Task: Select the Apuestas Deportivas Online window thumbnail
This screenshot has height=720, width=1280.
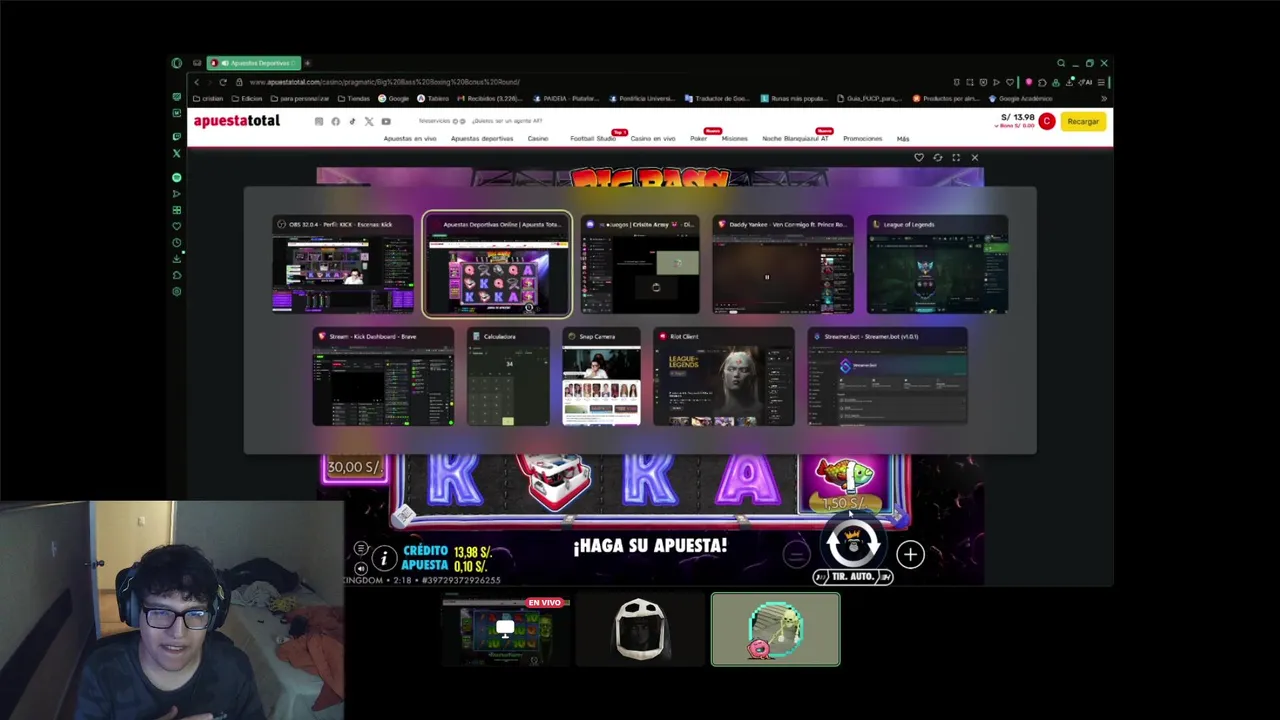Action: 497,265
